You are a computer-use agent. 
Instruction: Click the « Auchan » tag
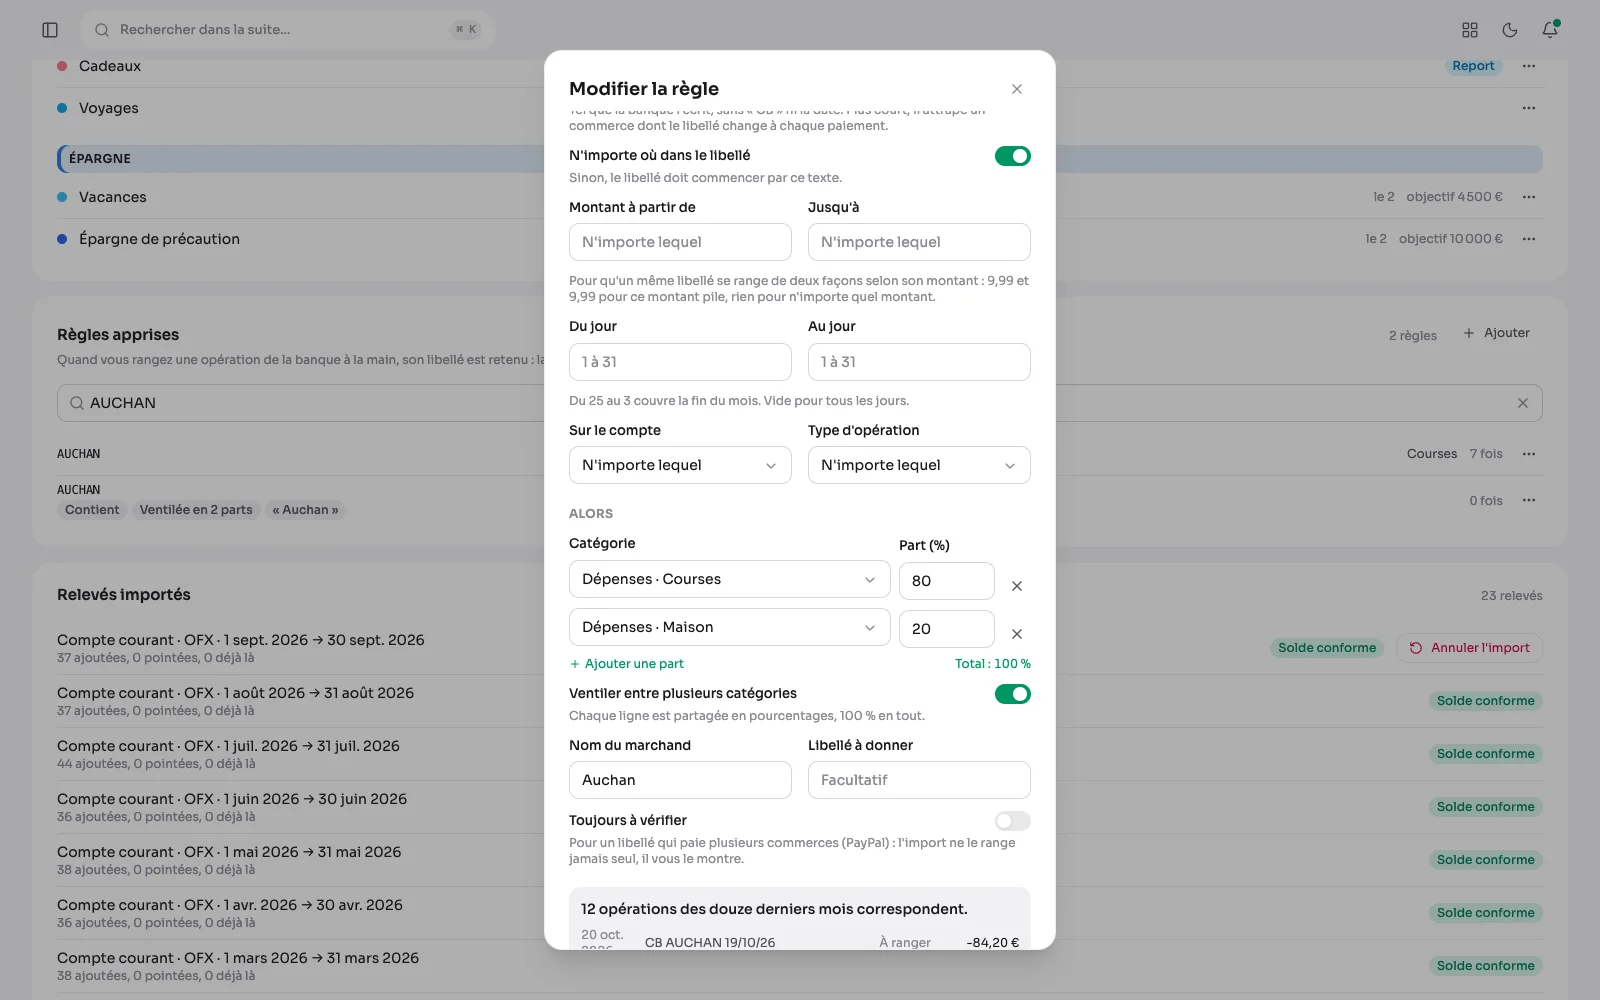pos(305,510)
